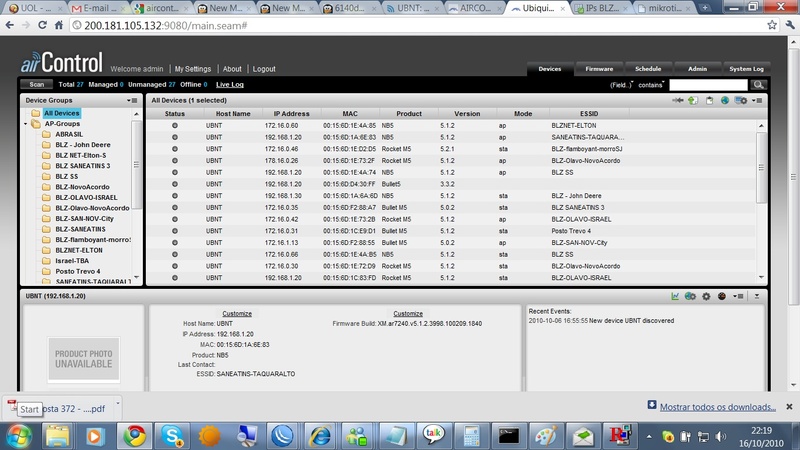Screen dimensions: 800x450
Task: Open the Live Log link
Action: [x=230, y=85]
